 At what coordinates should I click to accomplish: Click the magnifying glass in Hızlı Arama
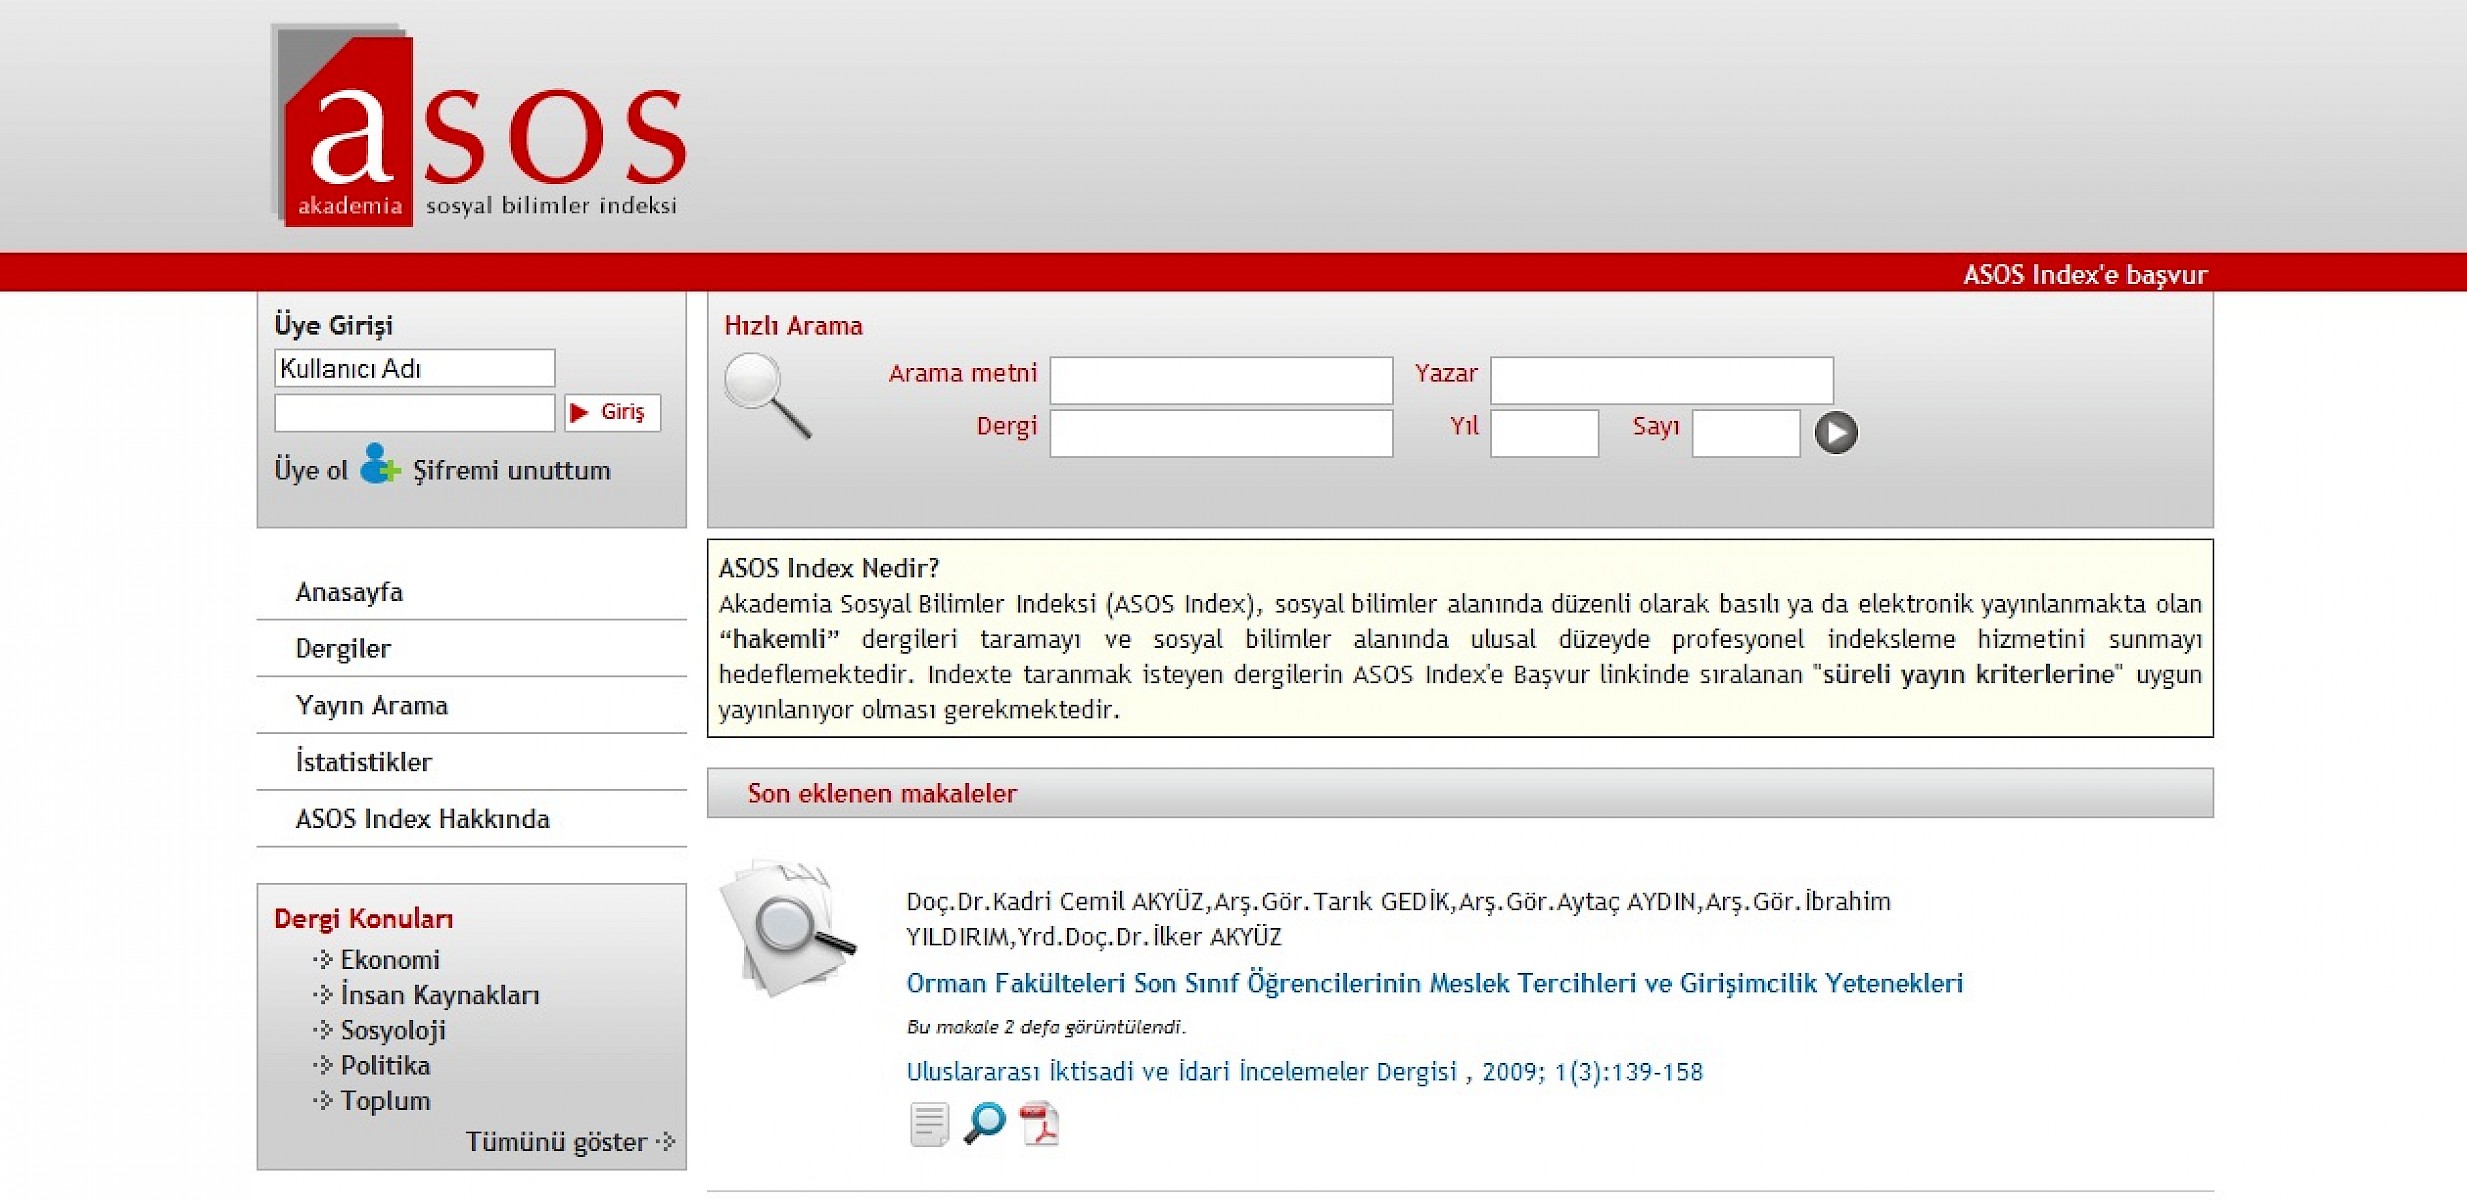[x=766, y=396]
